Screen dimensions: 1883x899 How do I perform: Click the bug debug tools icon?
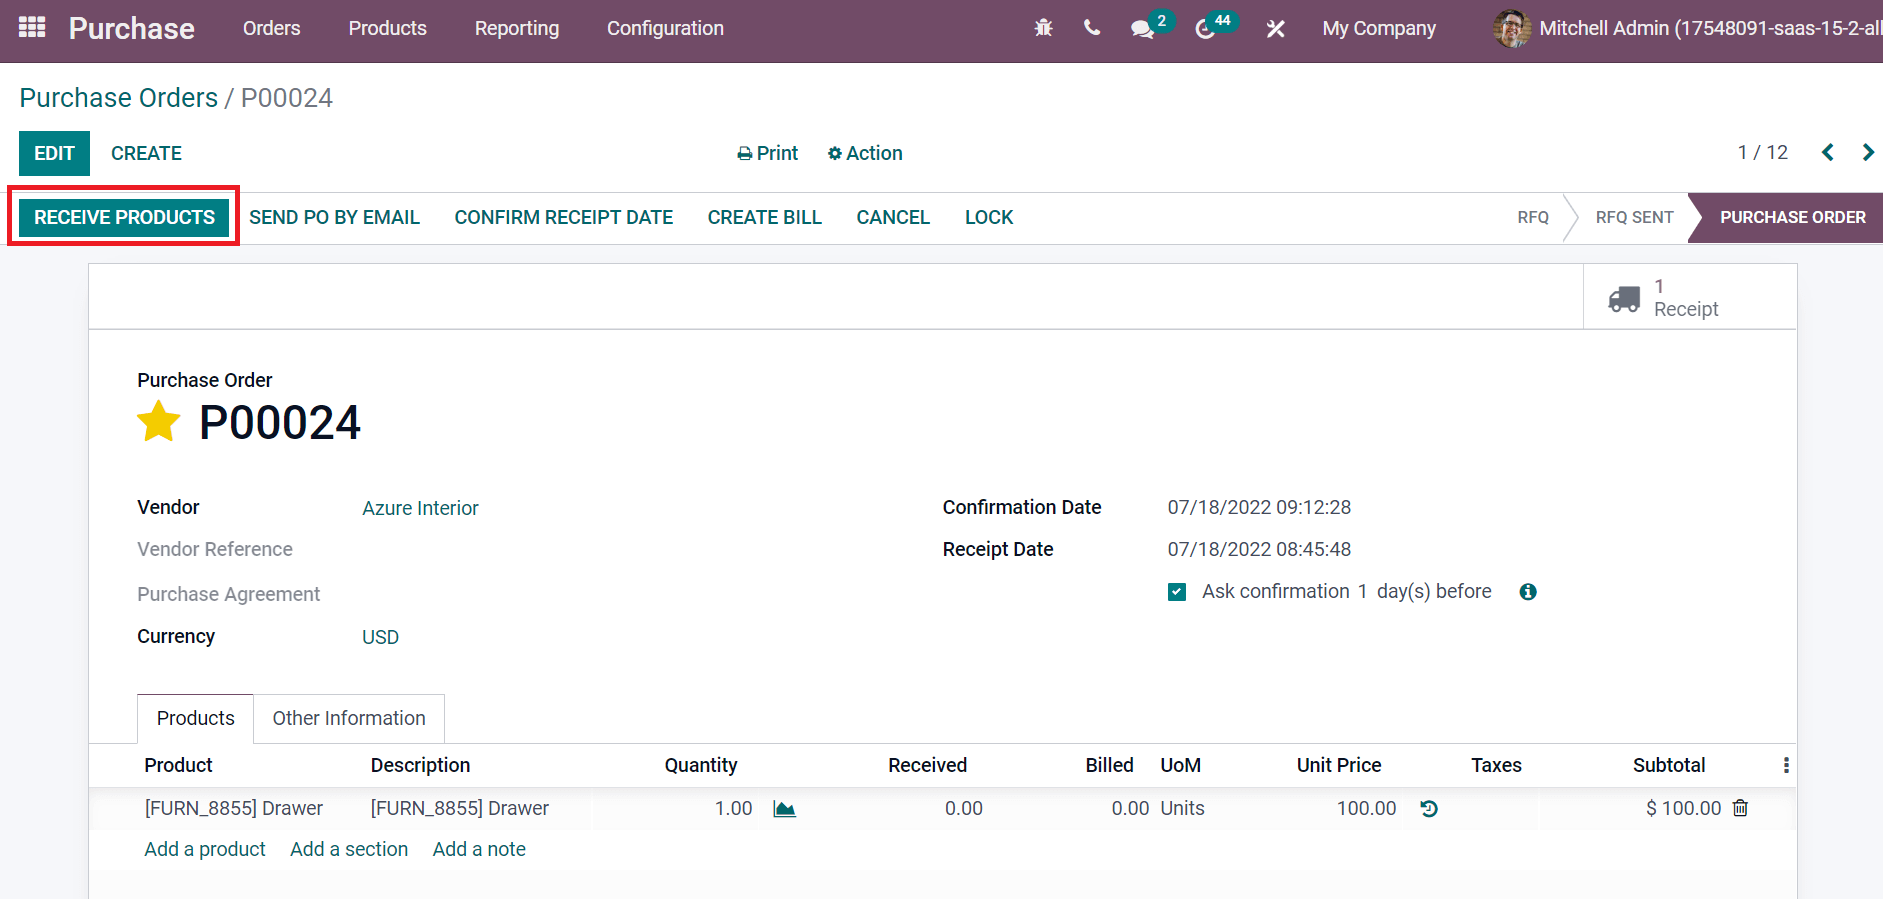click(1043, 28)
